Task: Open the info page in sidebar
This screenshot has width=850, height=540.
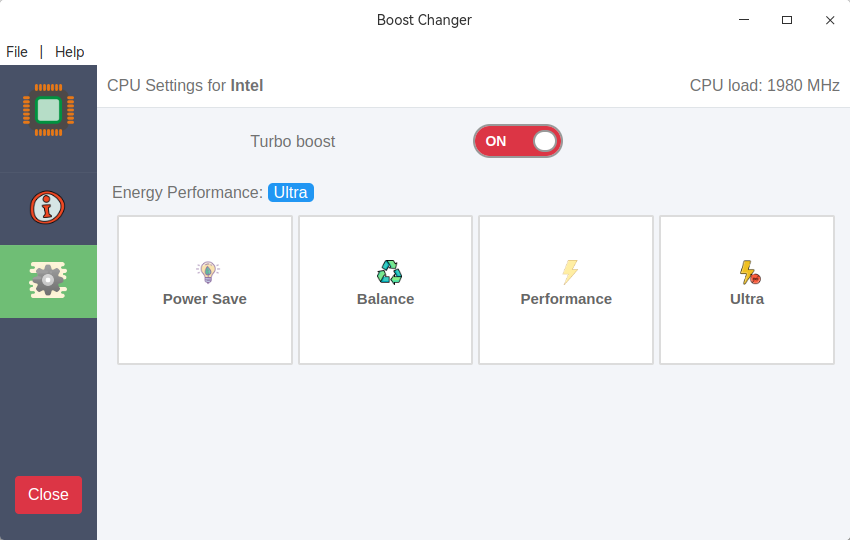Action: (x=47, y=208)
